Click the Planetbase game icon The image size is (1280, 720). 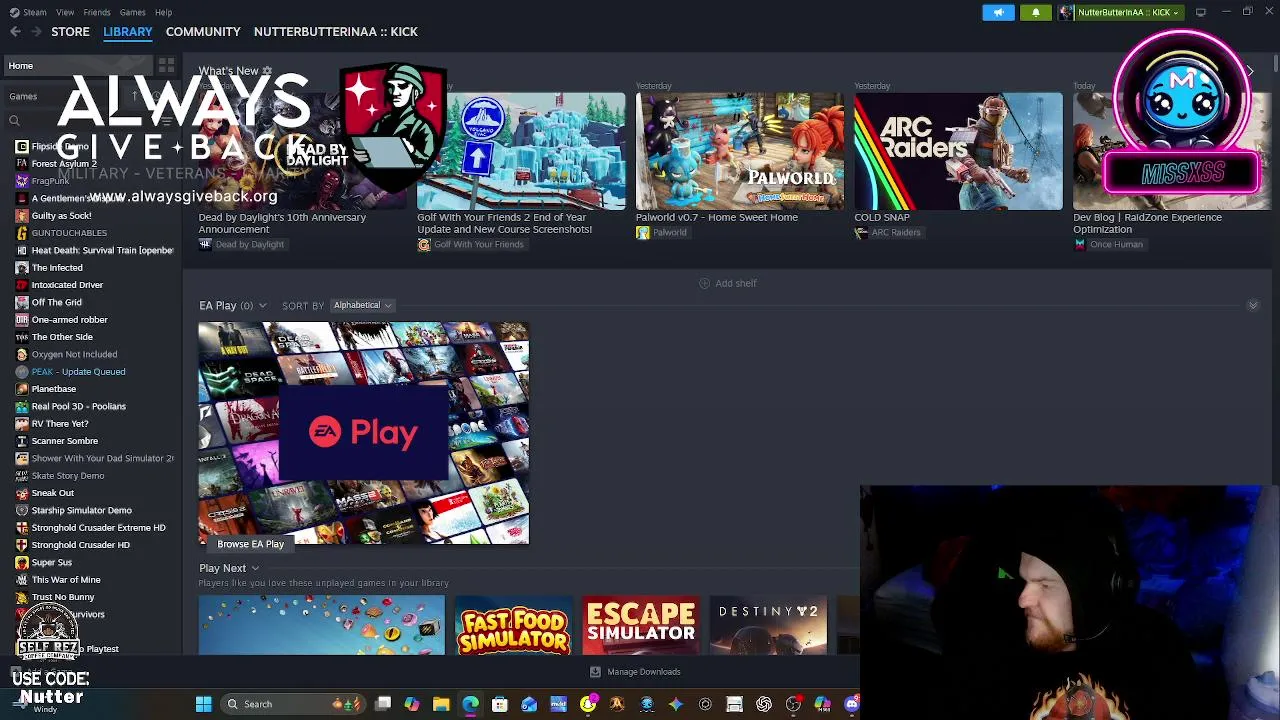[22, 389]
